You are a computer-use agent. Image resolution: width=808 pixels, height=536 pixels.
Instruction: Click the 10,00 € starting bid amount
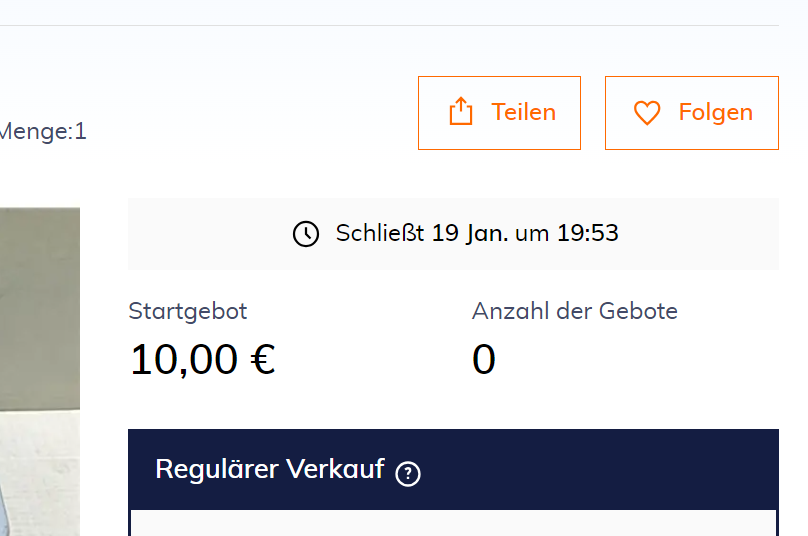tap(203, 360)
